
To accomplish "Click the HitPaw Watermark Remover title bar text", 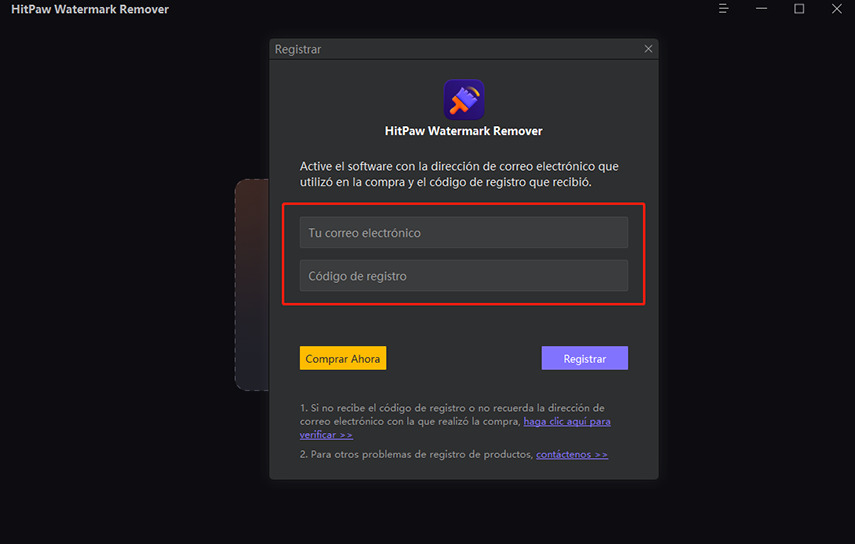I will click(90, 9).
